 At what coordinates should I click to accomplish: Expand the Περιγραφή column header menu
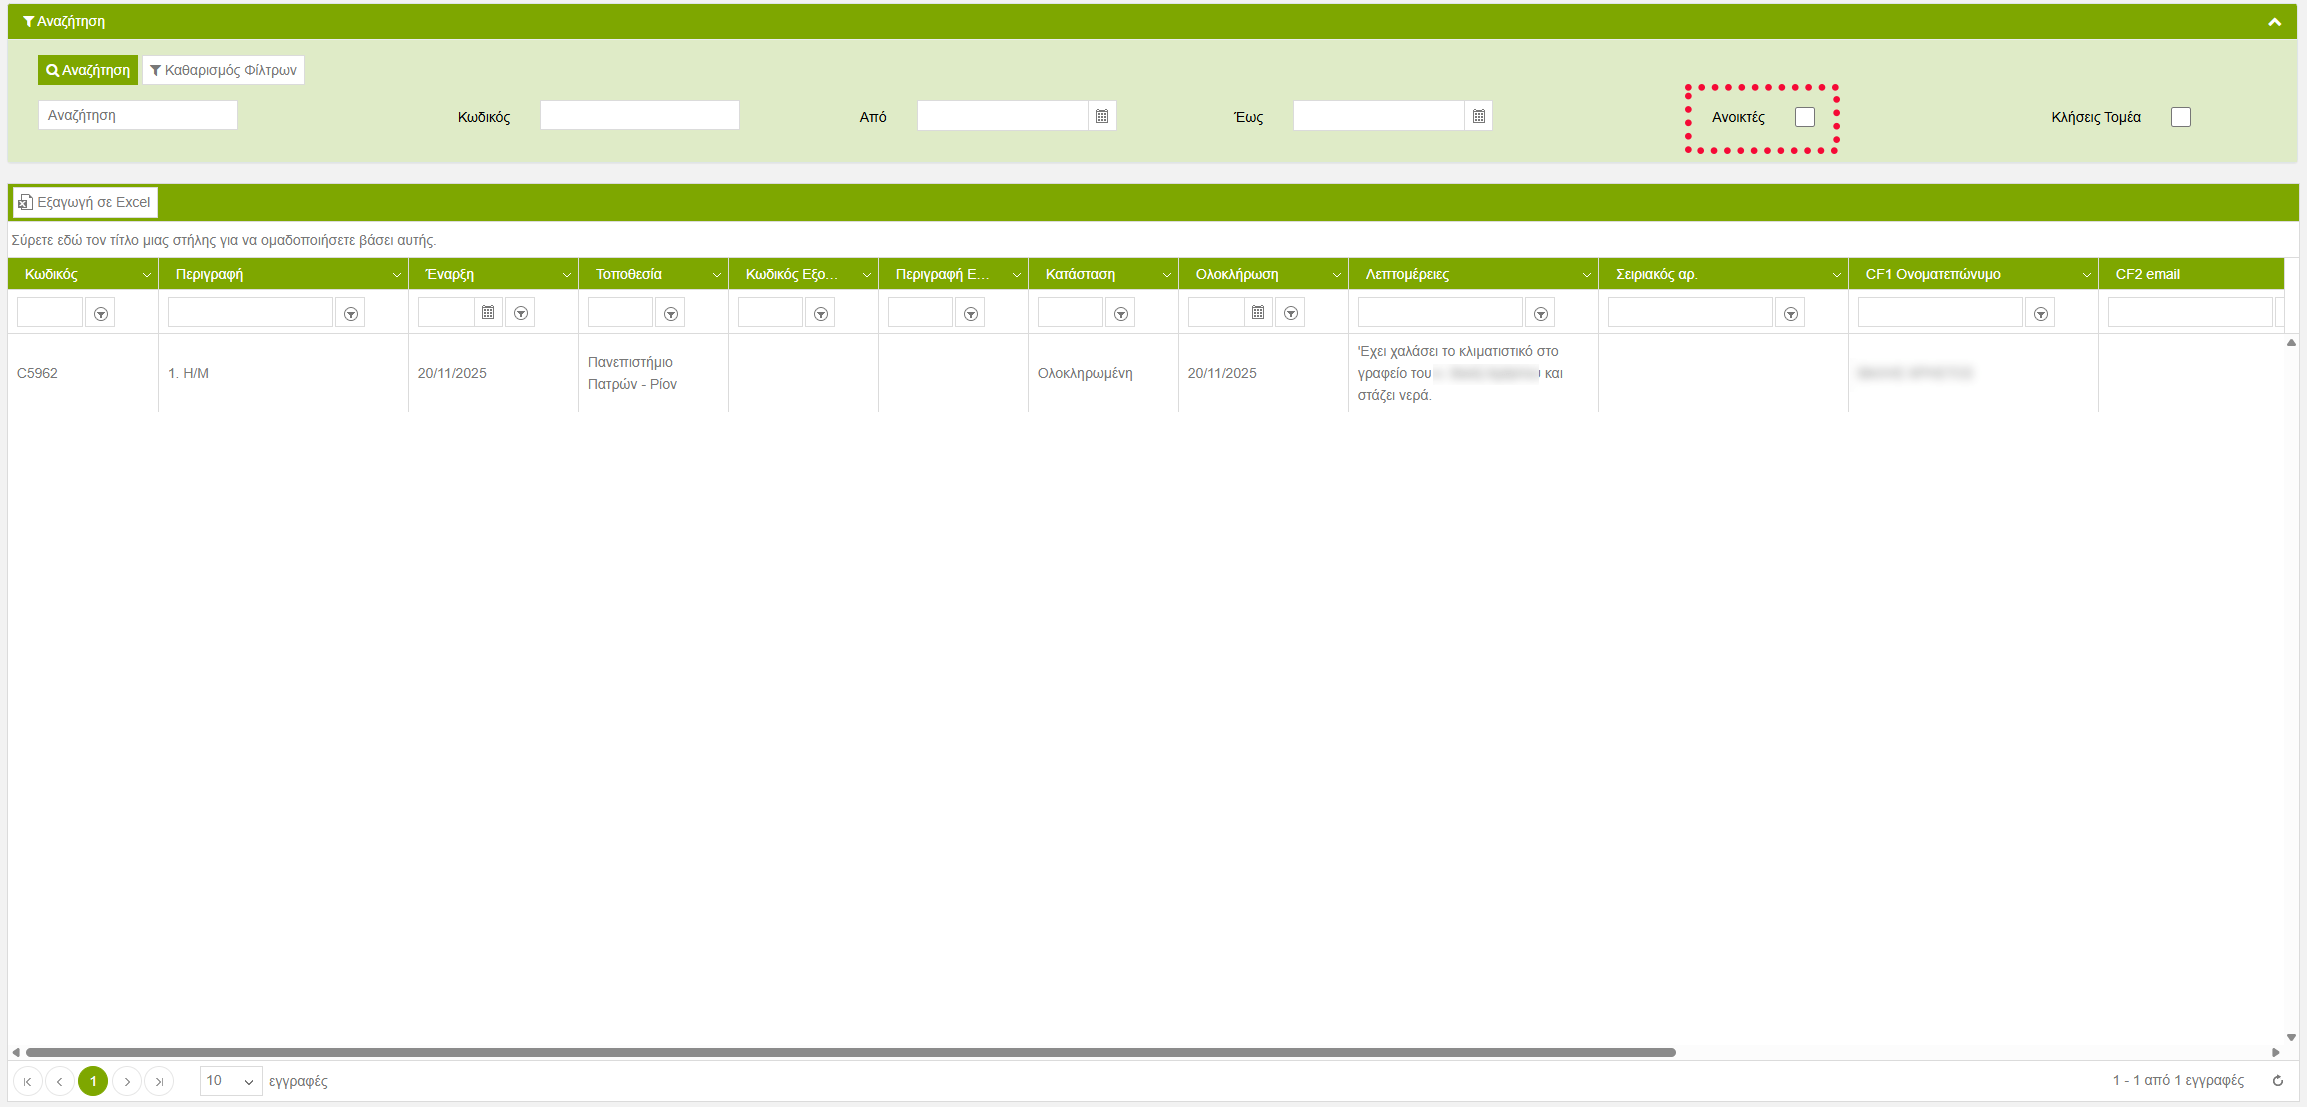tap(396, 274)
